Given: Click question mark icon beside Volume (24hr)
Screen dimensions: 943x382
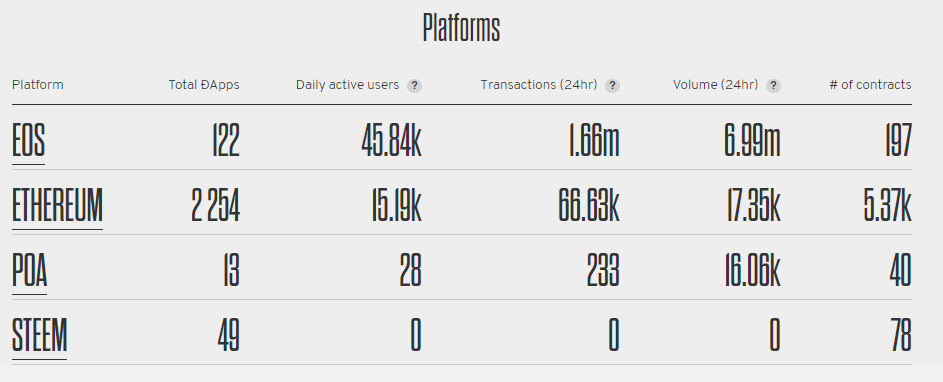Looking at the screenshot, I should click(773, 86).
